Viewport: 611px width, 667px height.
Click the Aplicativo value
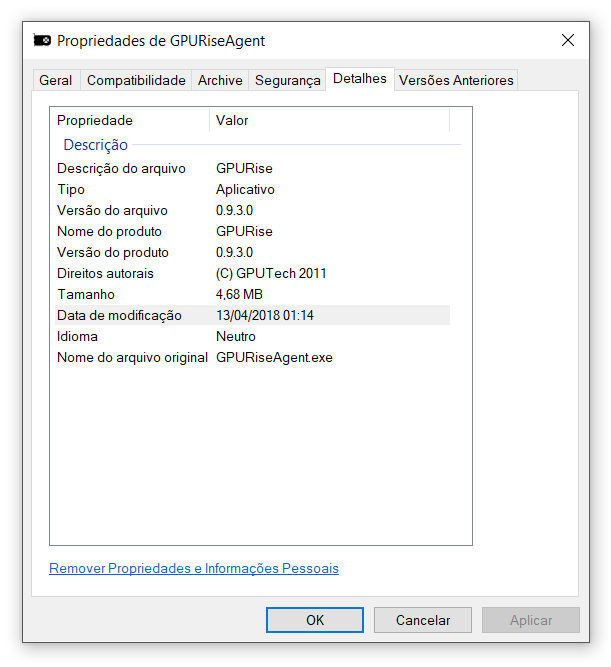245,189
